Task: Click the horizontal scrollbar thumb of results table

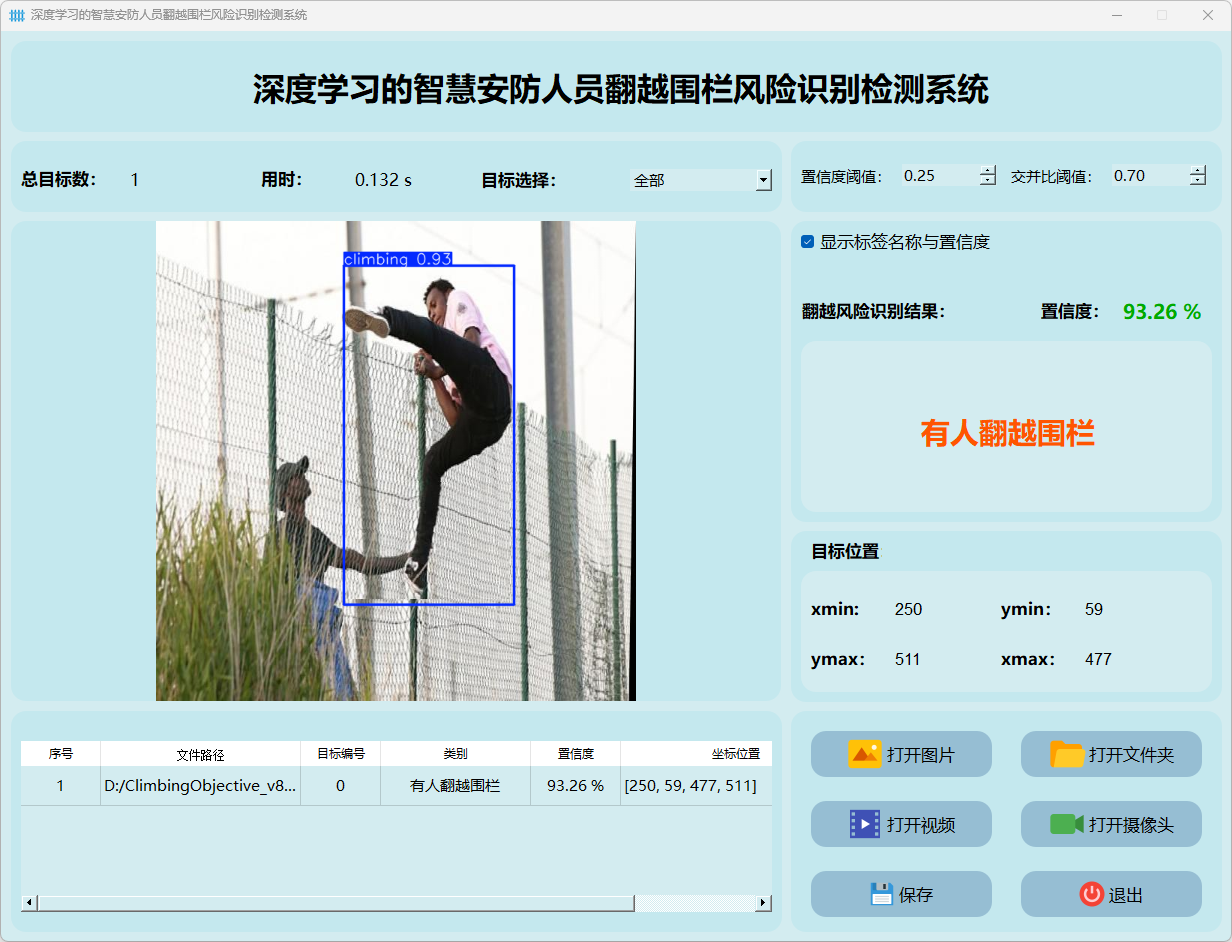Action: pos(336,903)
